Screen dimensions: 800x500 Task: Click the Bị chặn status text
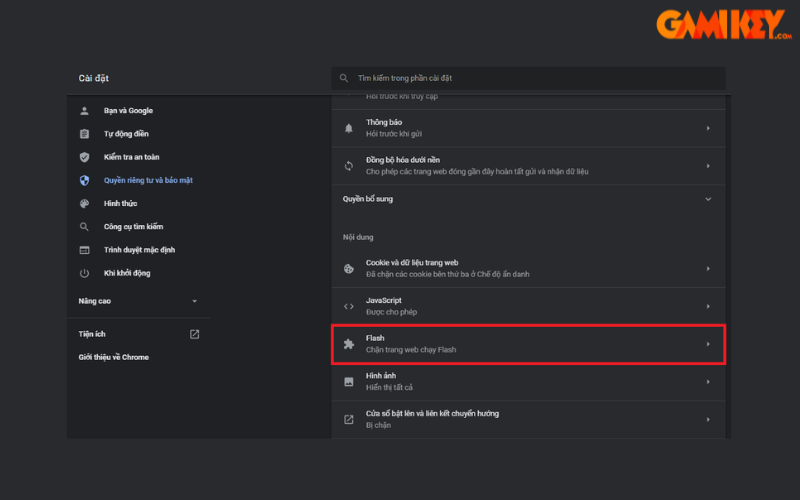click(378, 426)
